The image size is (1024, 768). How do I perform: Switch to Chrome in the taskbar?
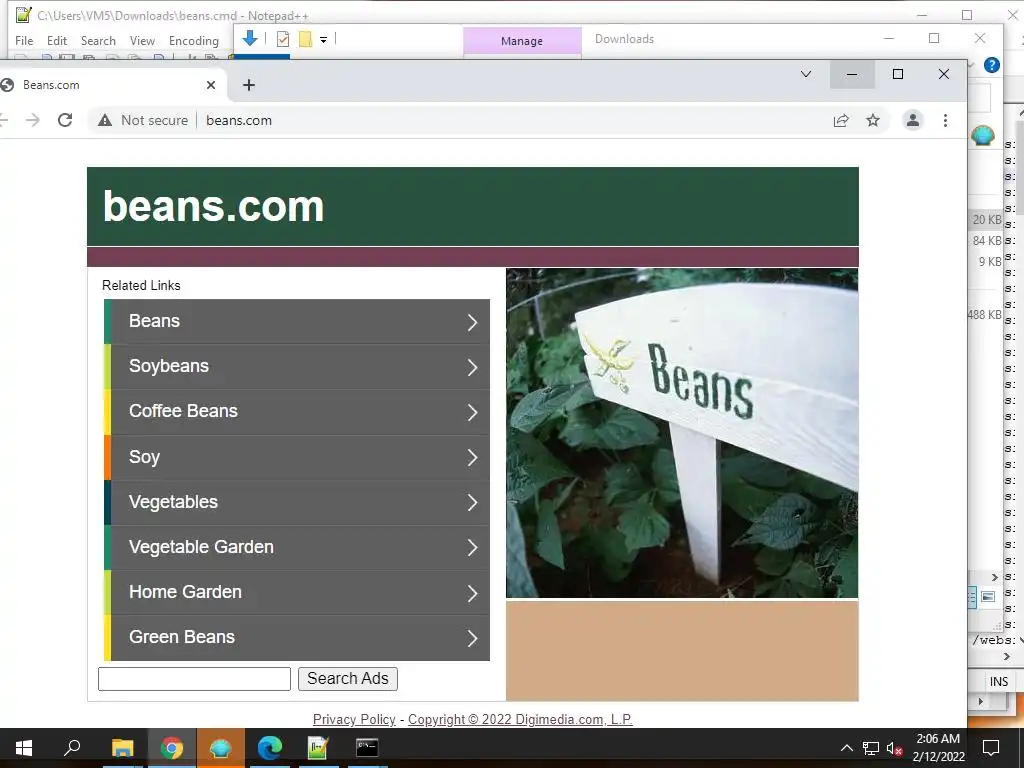[x=172, y=748]
